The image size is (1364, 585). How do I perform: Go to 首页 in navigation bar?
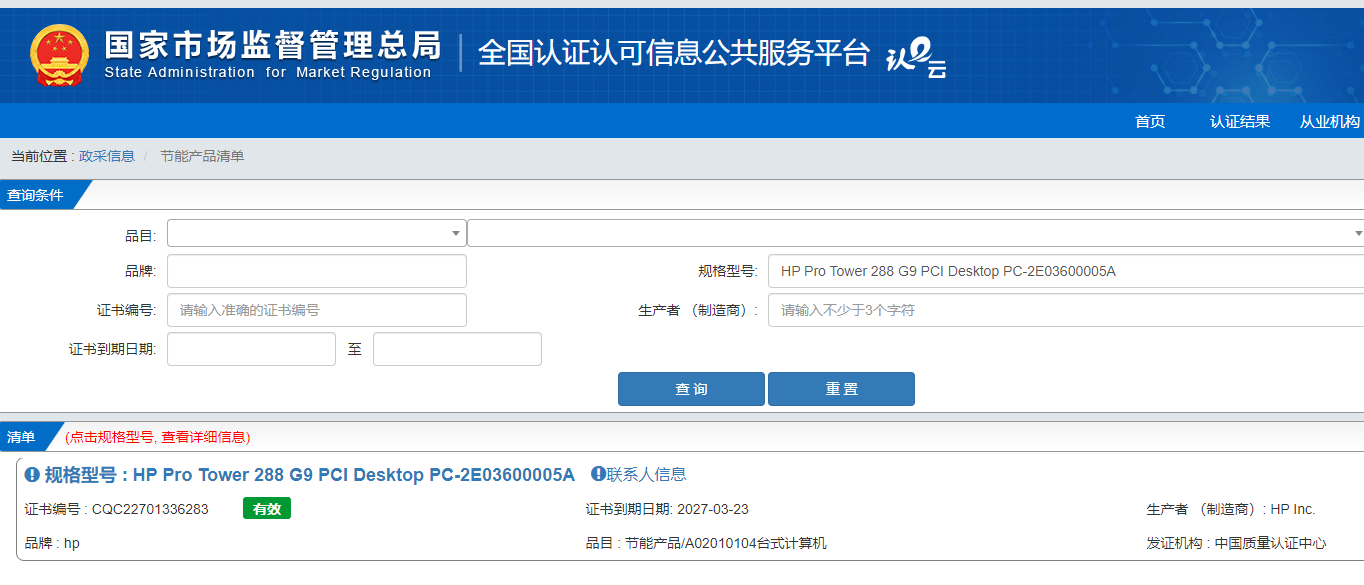point(1150,121)
